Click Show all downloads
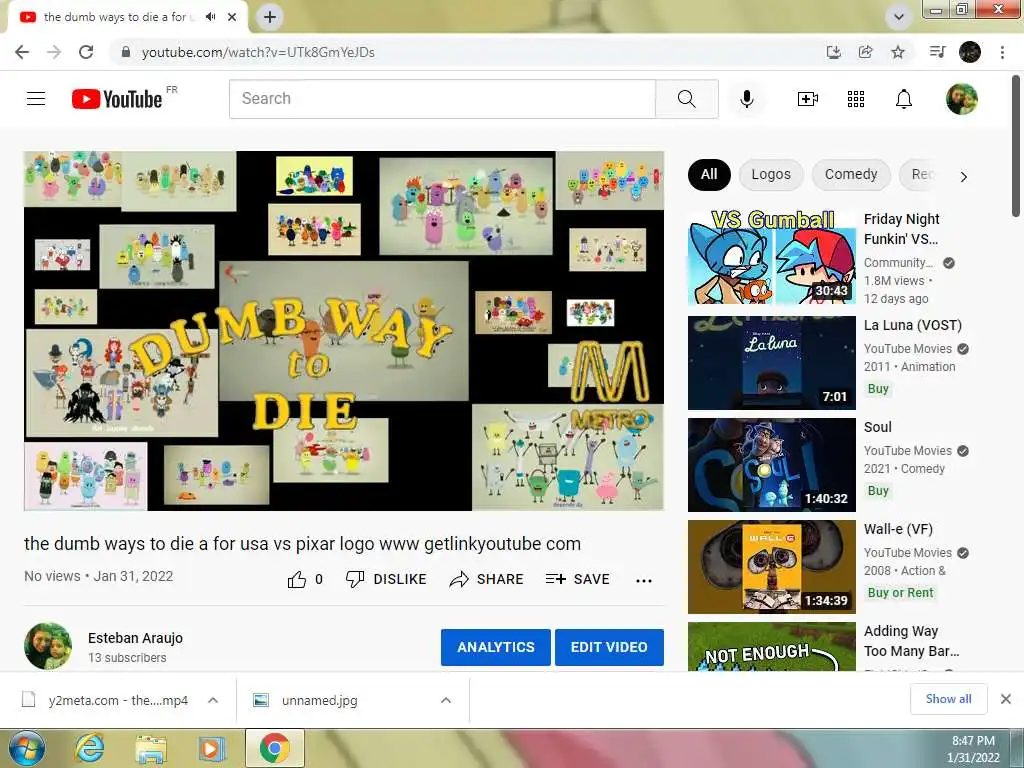 click(x=949, y=699)
